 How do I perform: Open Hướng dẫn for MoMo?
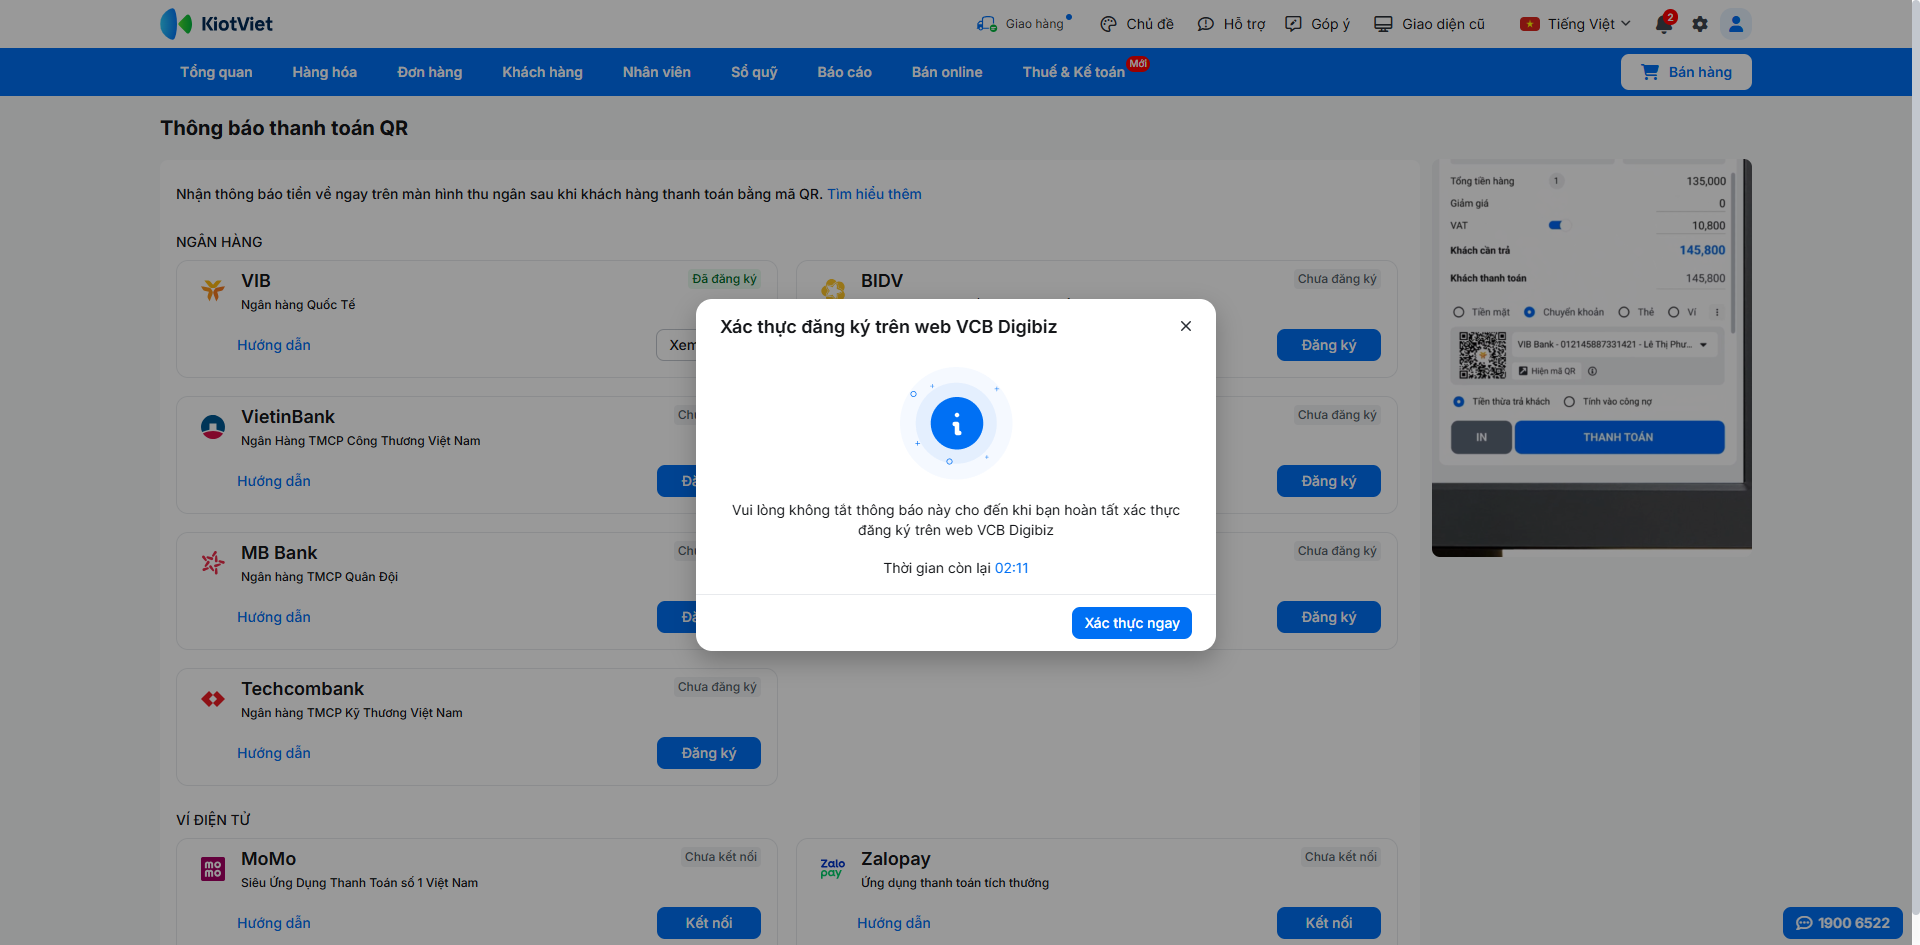pos(274,923)
